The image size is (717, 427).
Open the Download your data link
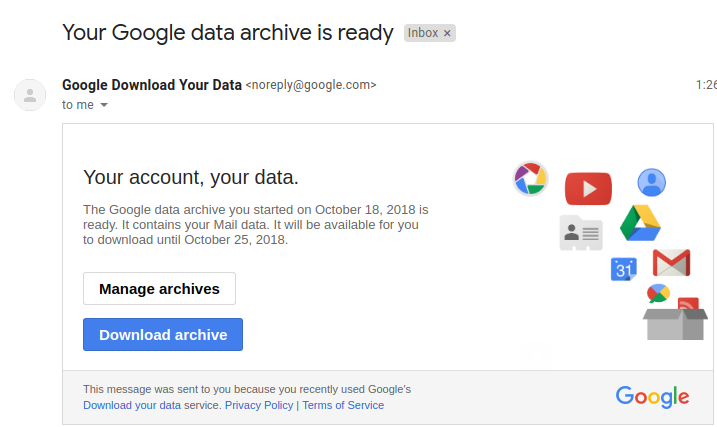click(x=132, y=405)
